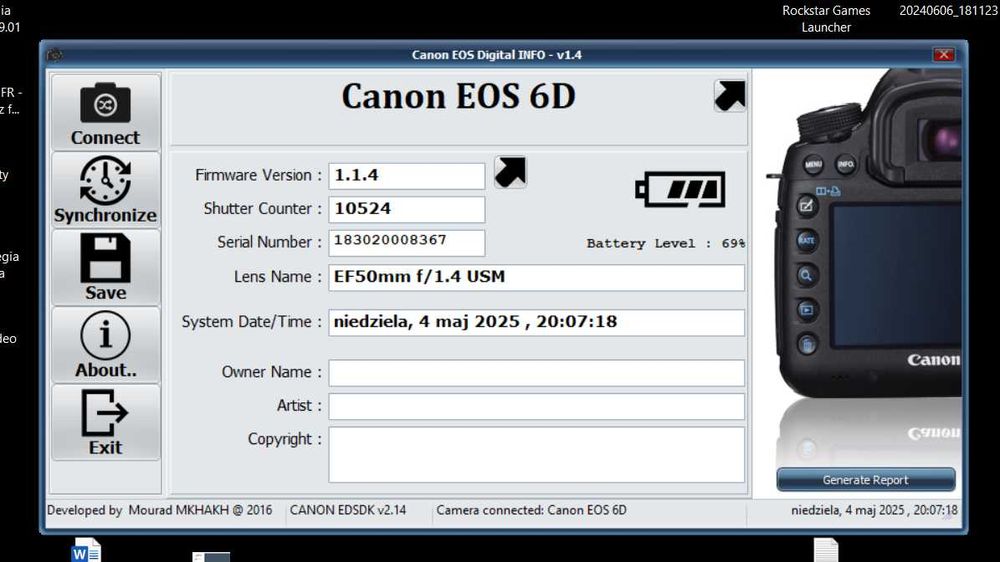
Task: Generate Report for the connected camera
Action: tap(865, 480)
